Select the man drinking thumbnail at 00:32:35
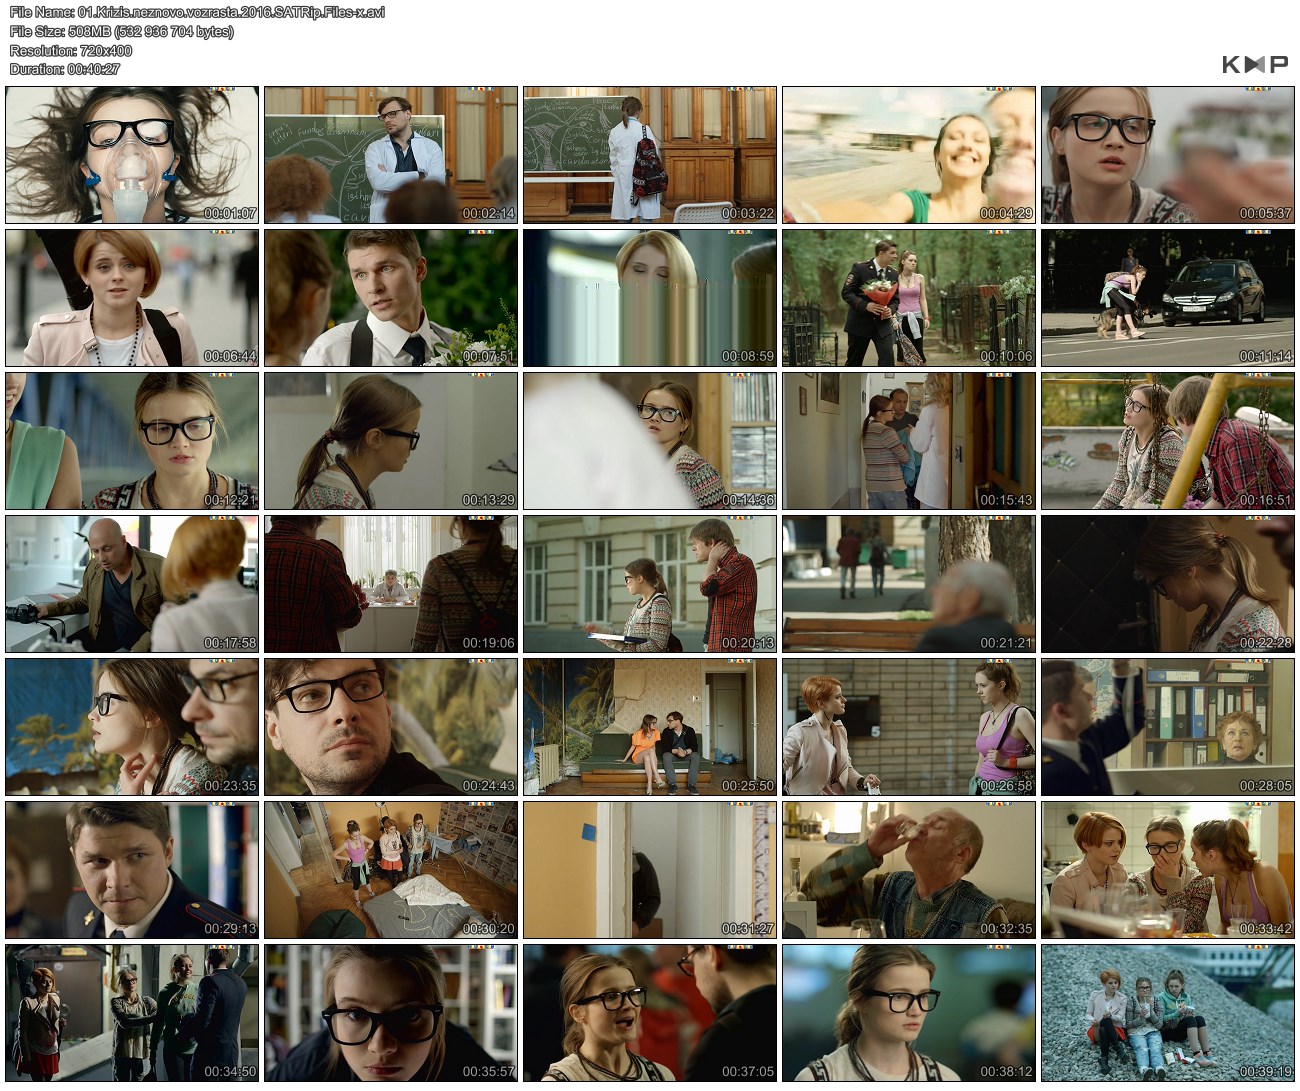The image size is (1300, 1091). tap(909, 870)
